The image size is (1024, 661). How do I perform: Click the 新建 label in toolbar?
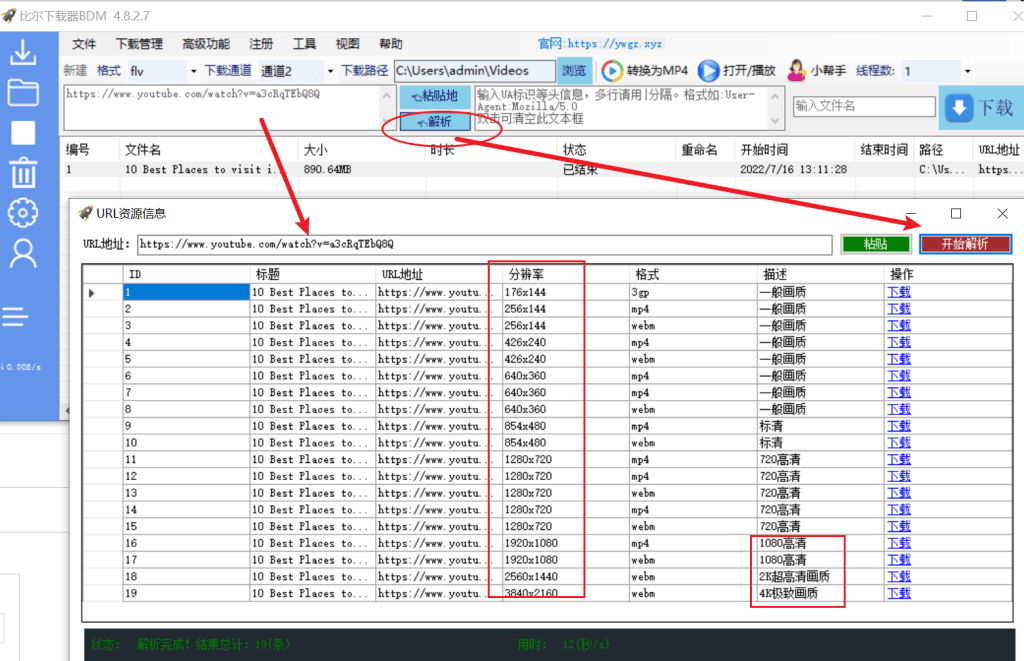75,71
